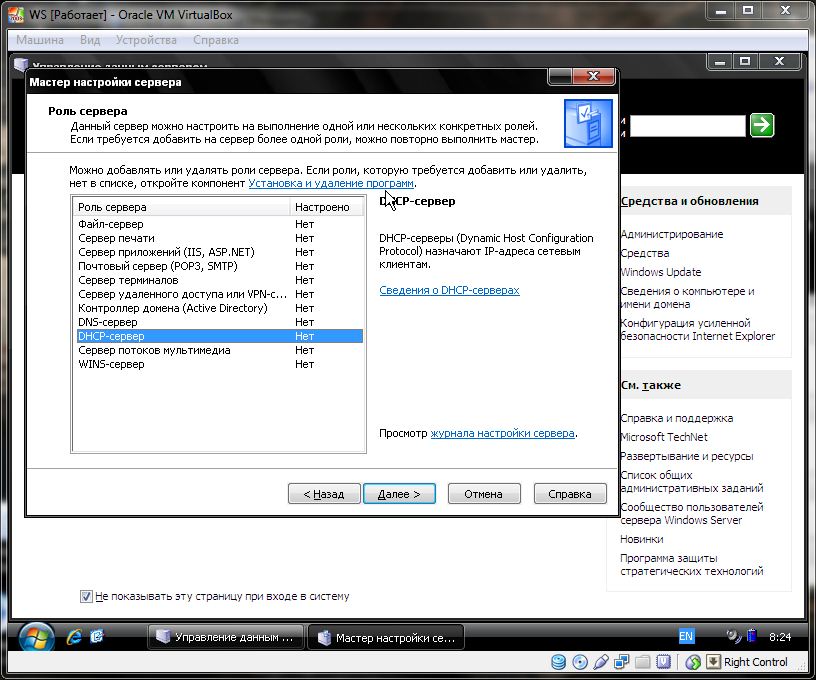Select the Контроллер домена (Active Directory) row
The image size is (816, 680).
(219, 309)
